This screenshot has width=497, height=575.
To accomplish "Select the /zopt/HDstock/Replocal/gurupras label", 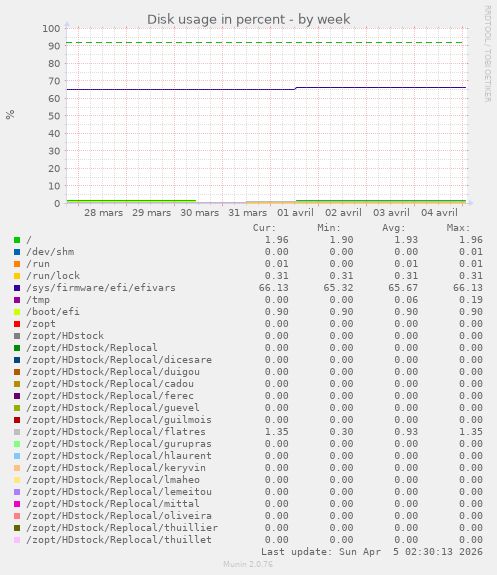I will 119,444.
